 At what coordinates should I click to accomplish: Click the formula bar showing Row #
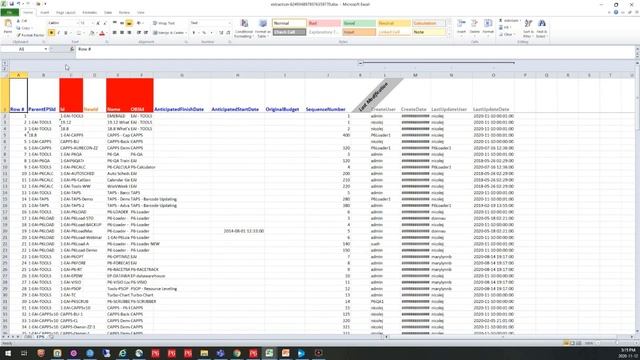pos(355,49)
